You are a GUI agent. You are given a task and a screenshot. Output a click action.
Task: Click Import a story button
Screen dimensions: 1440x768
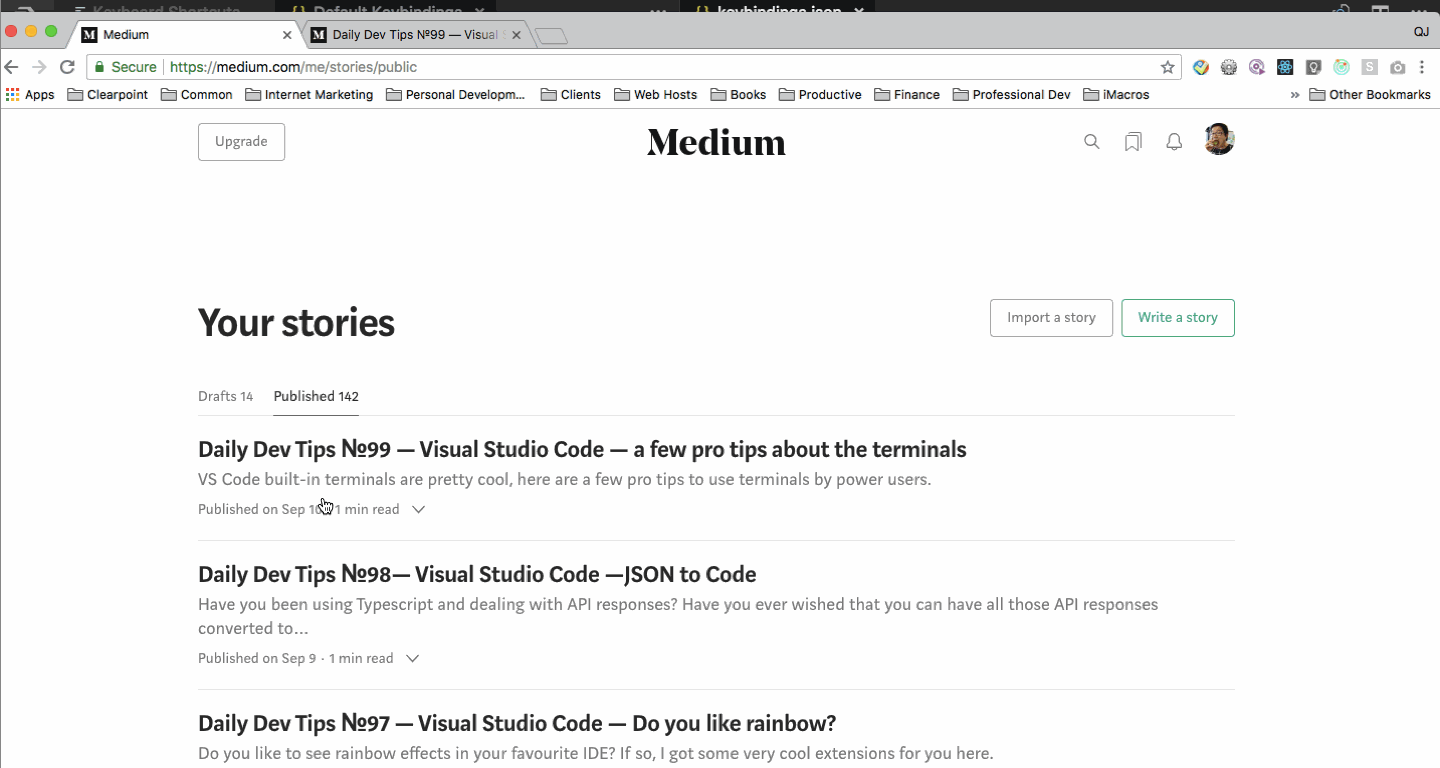[1051, 318]
